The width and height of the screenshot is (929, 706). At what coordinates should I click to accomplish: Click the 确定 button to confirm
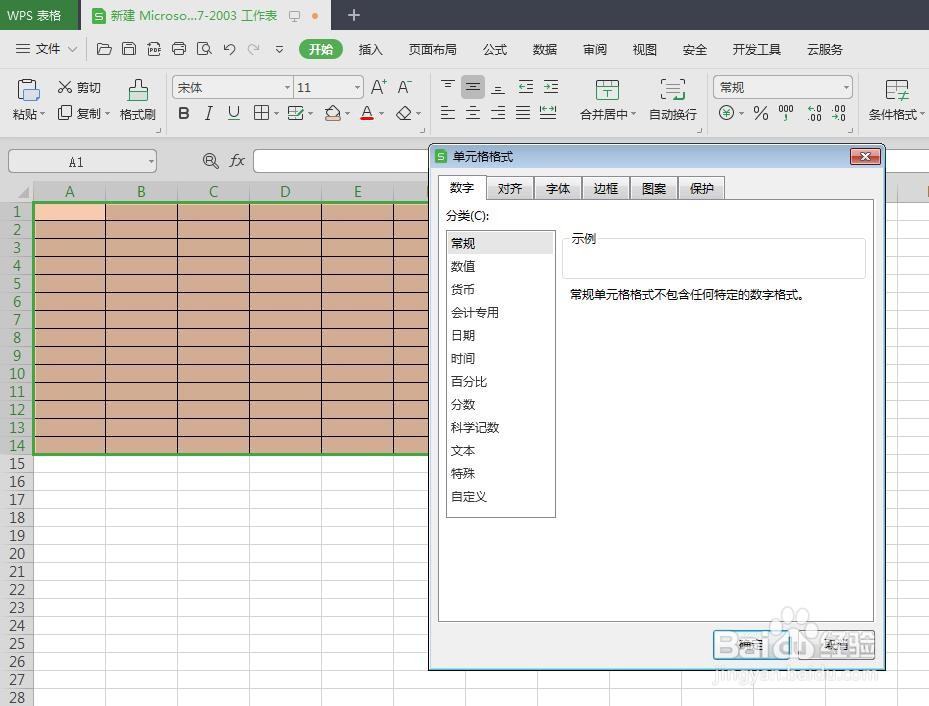tap(753, 645)
